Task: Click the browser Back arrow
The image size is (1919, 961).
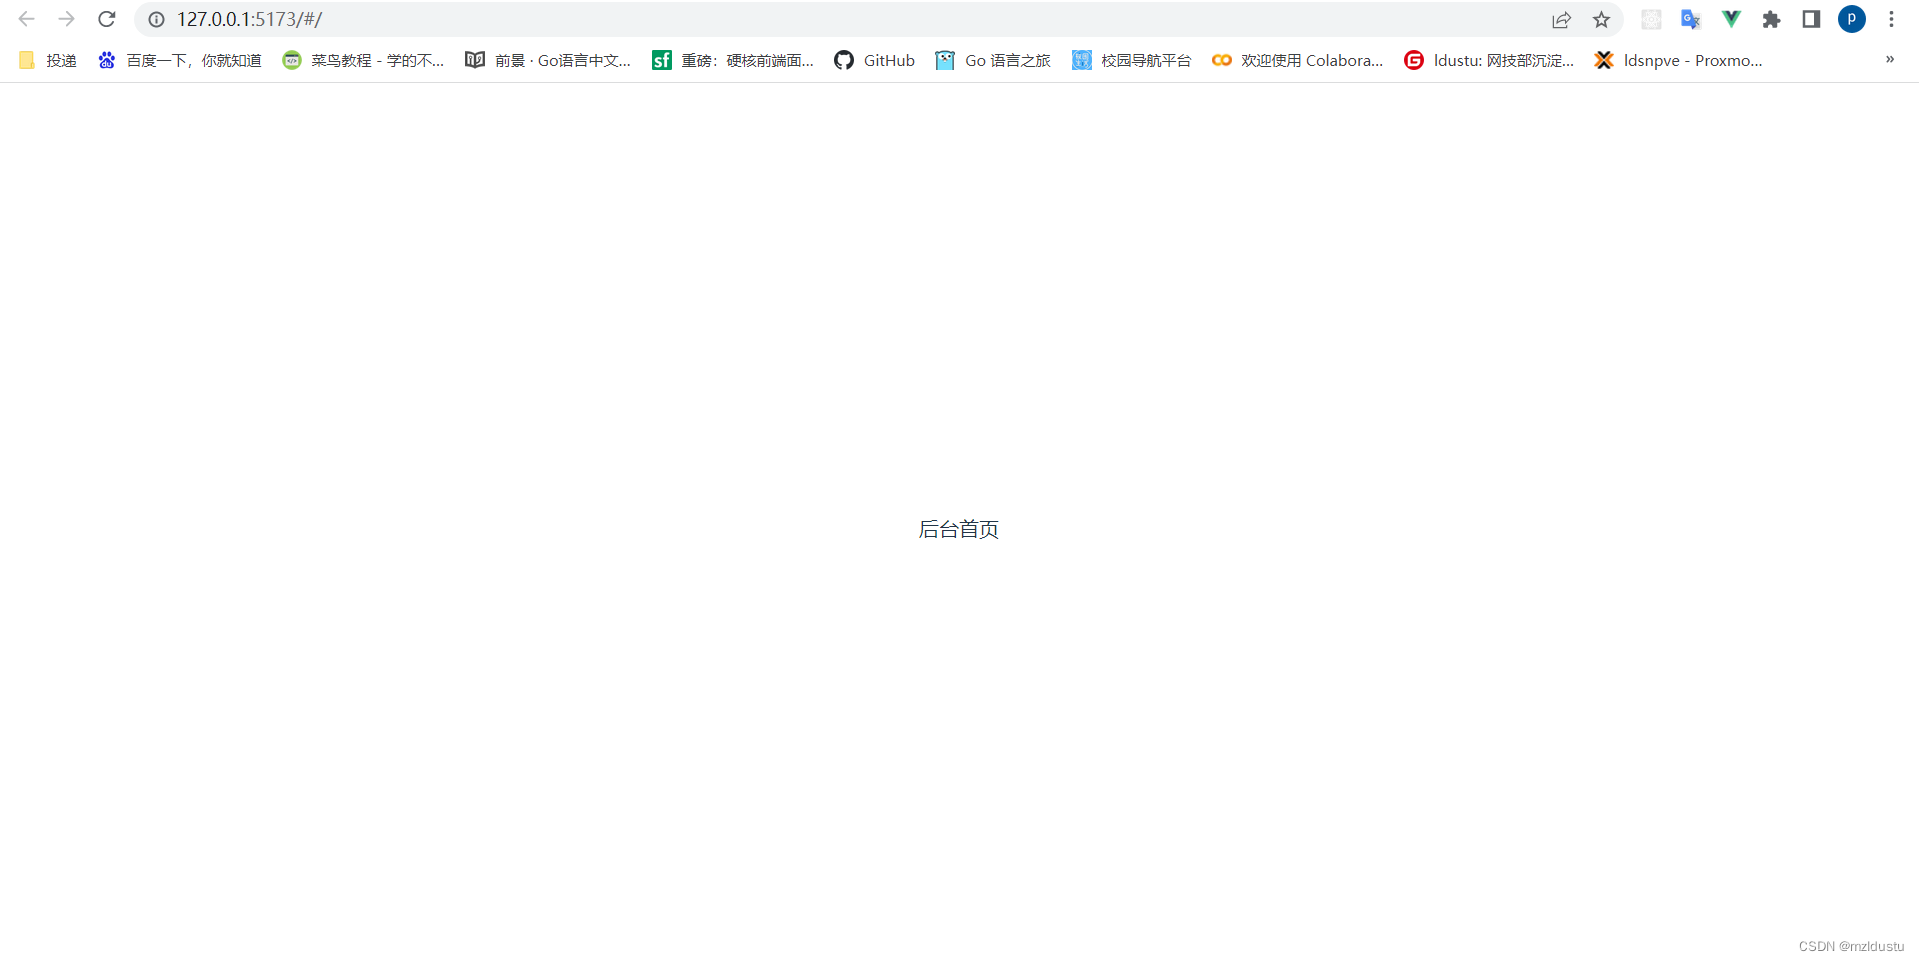Action: pos(26,18)
